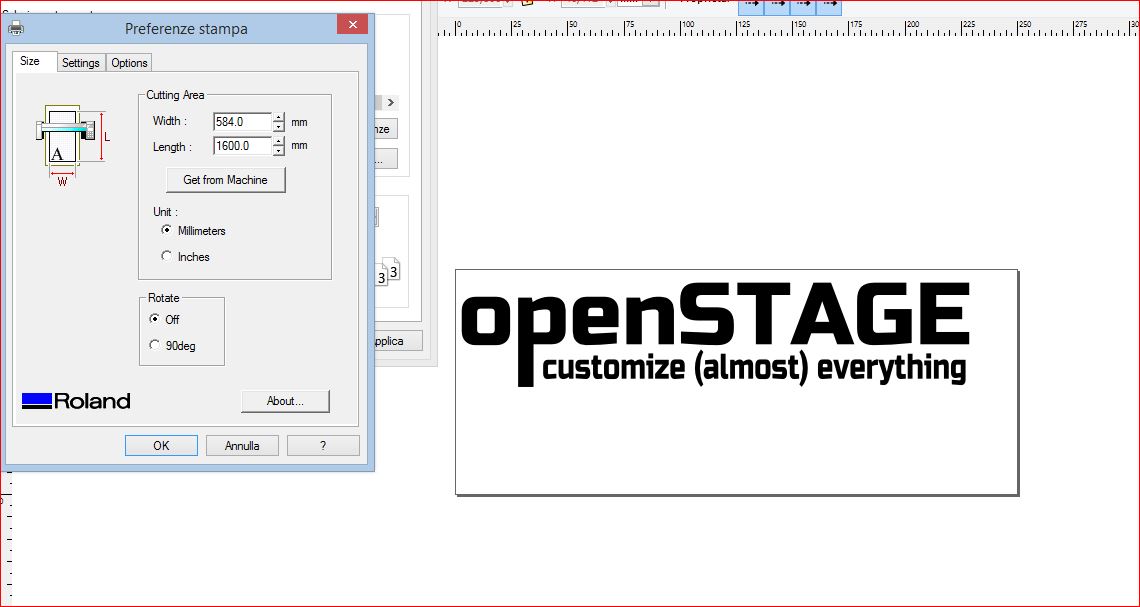Decrease Width with the down arrow
Viewport: 1140px width, 607px height.
(279, 126)
